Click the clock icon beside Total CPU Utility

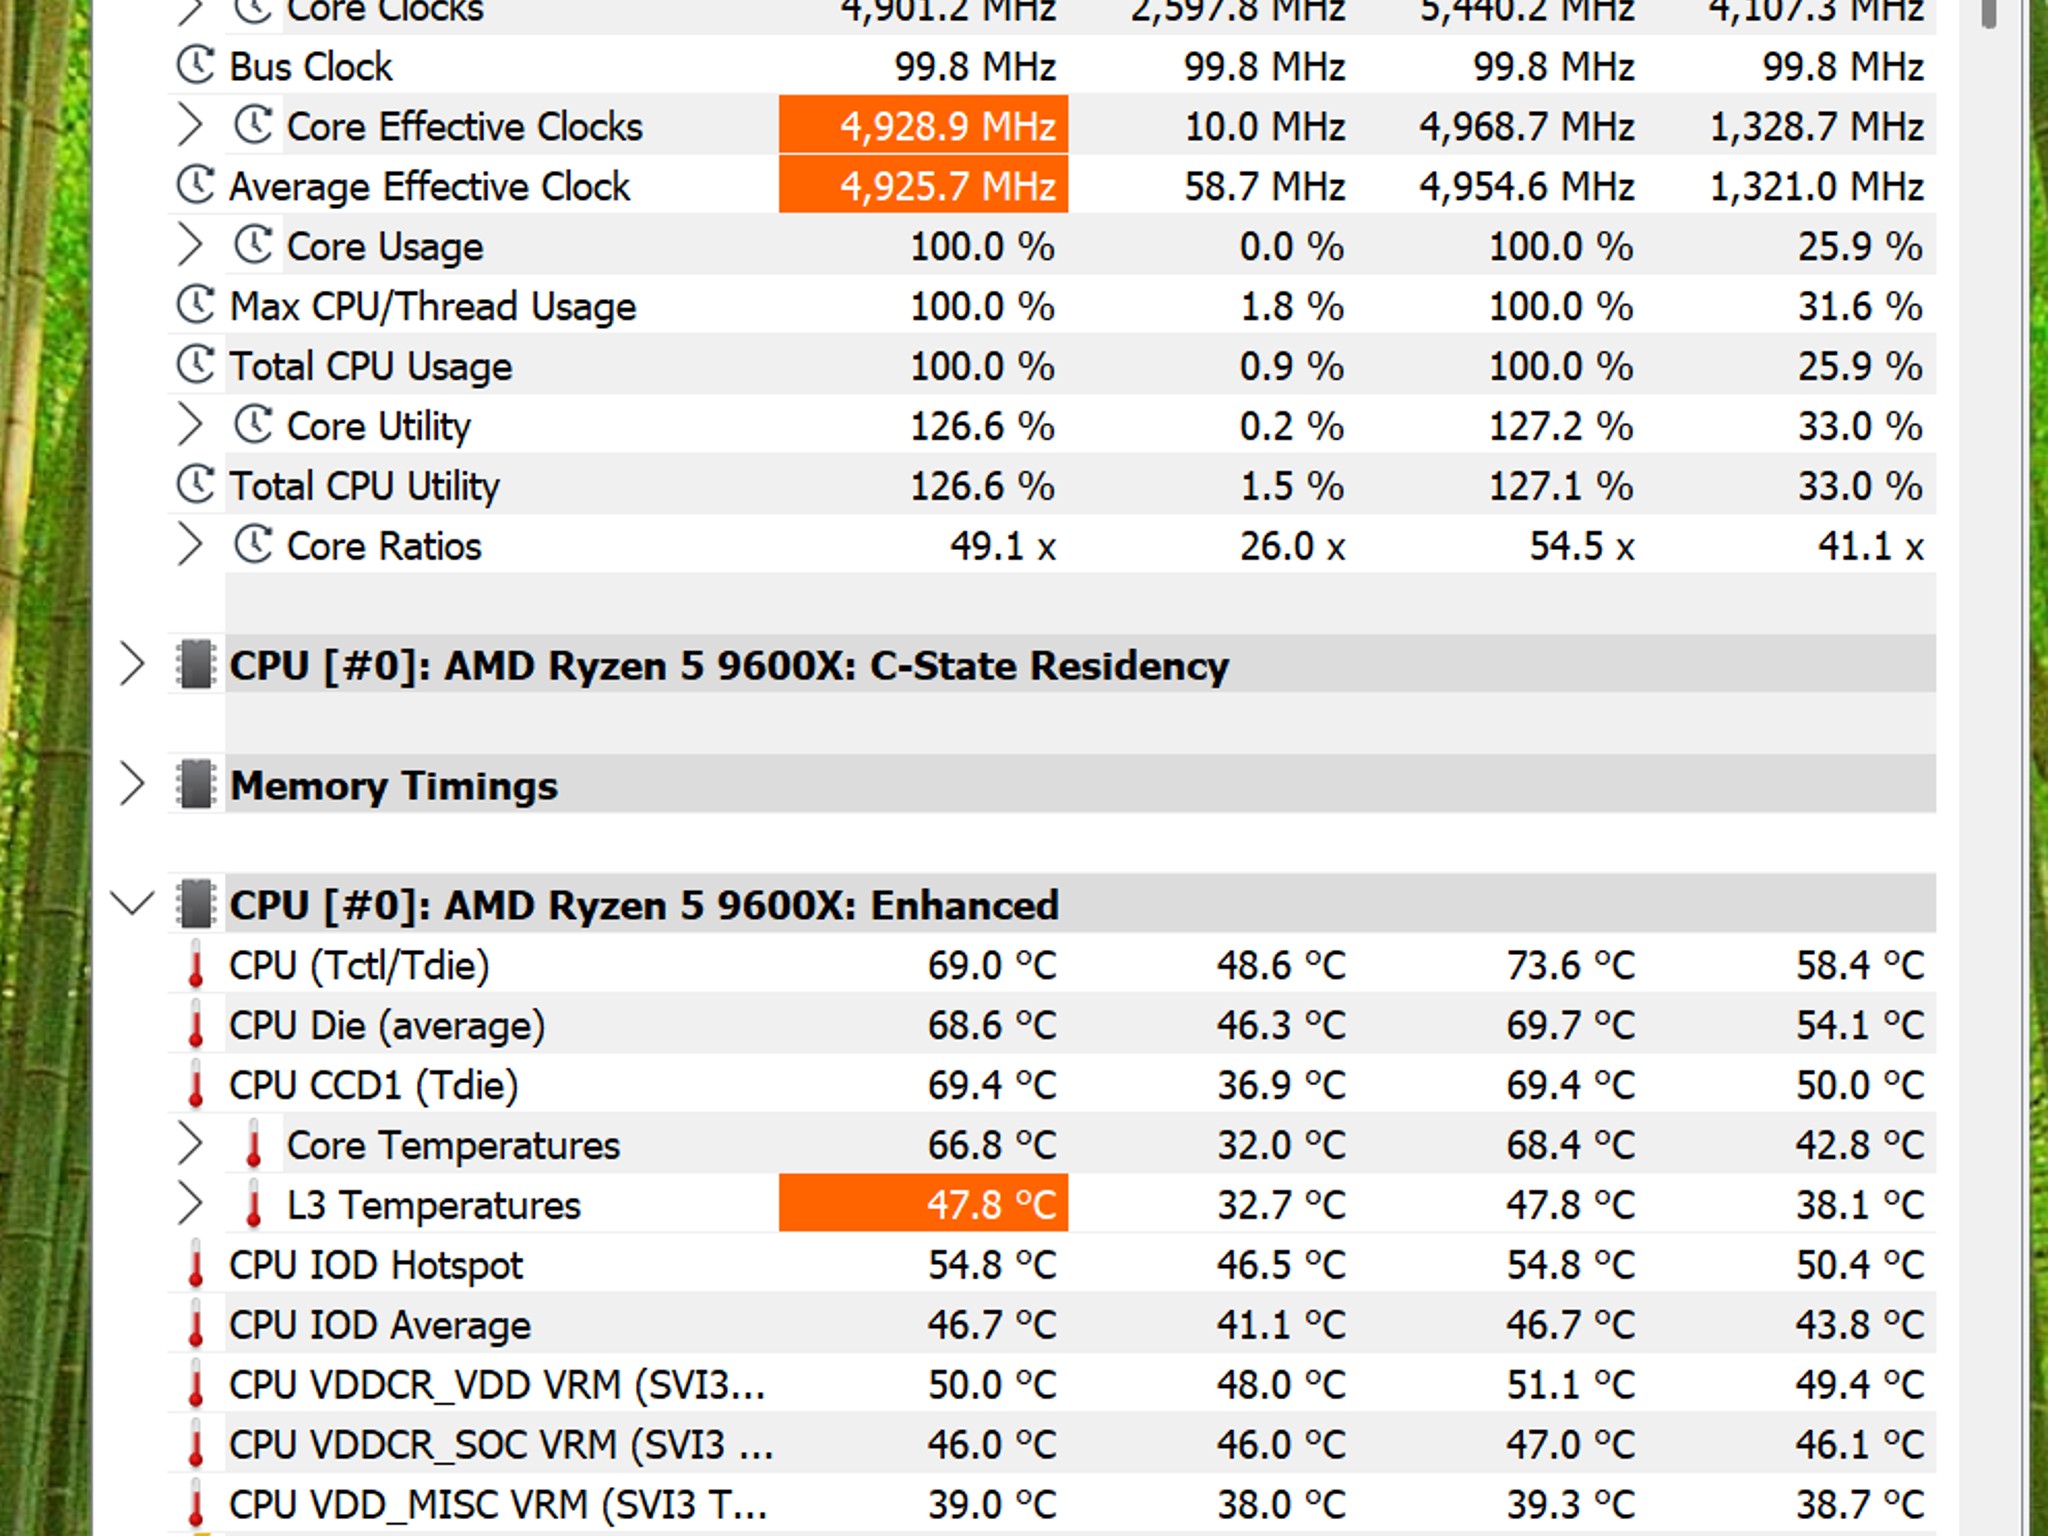pos(195,486)
